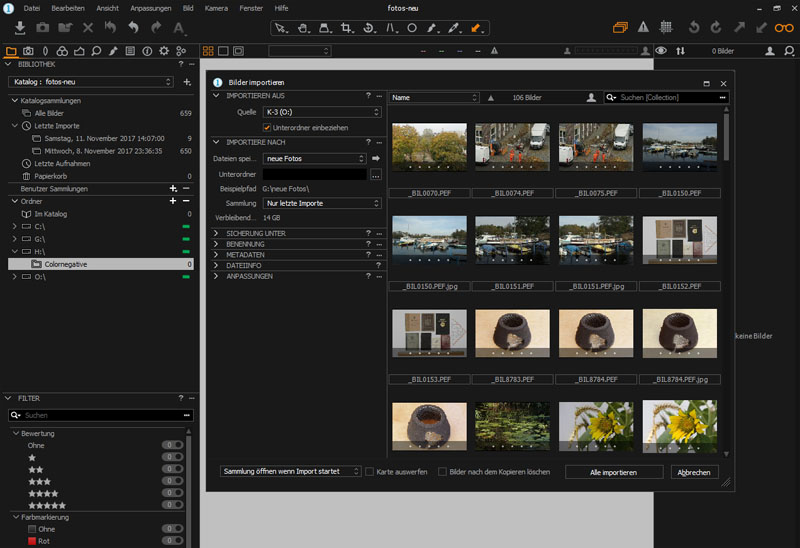Open the Anpassungen menu
Viewport: 800px width, 548px height.
pyautogui.click(x=151, y=8)
